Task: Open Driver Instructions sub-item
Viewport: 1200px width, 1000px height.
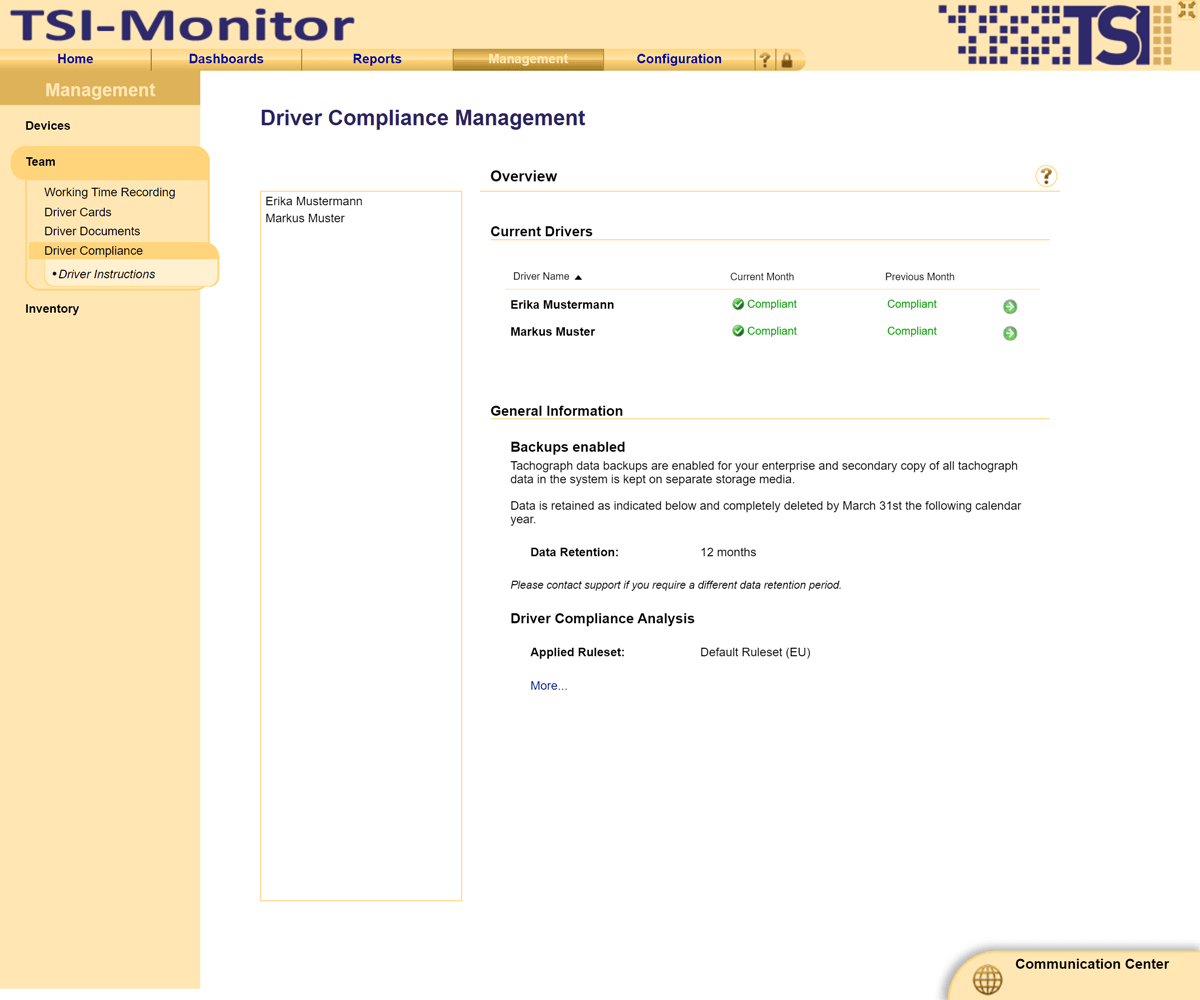Action: pos(107,274)
